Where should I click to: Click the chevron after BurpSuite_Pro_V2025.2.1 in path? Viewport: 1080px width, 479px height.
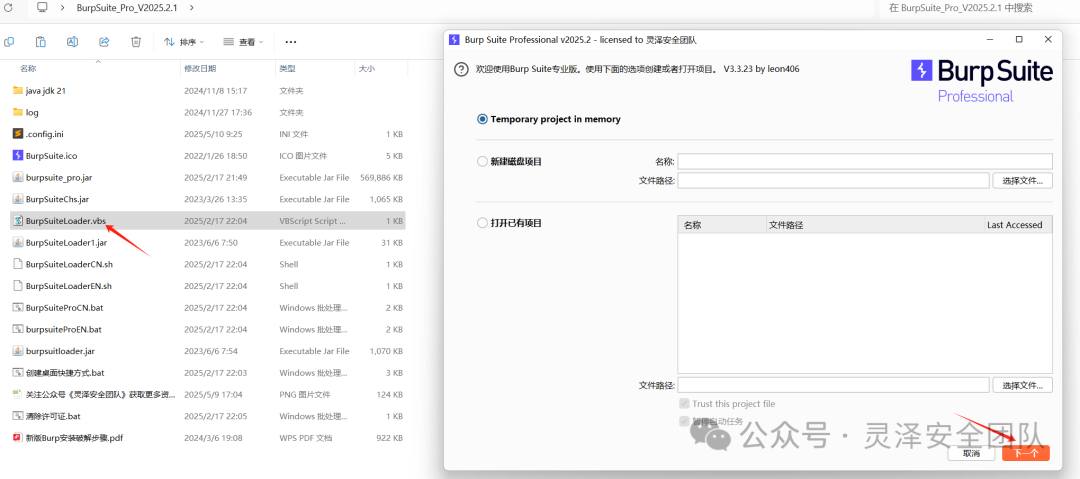(x=191, y=8)
